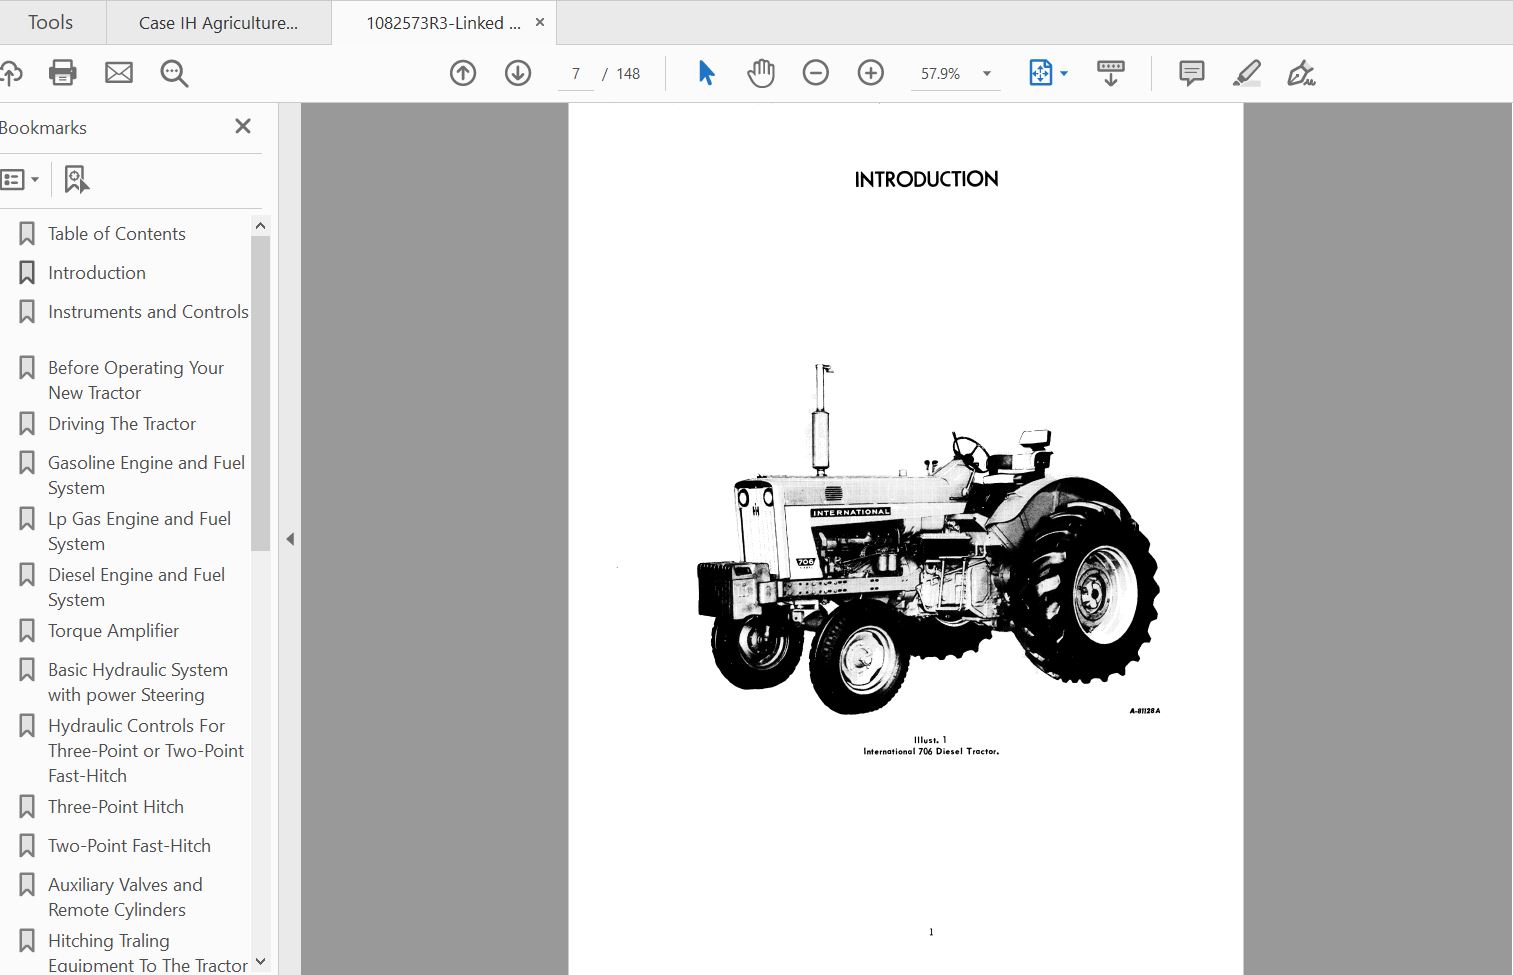This screenshot has width=1513, height=975.
Task: Go to next page with down arrow
Action: click(x=518, y=73)
